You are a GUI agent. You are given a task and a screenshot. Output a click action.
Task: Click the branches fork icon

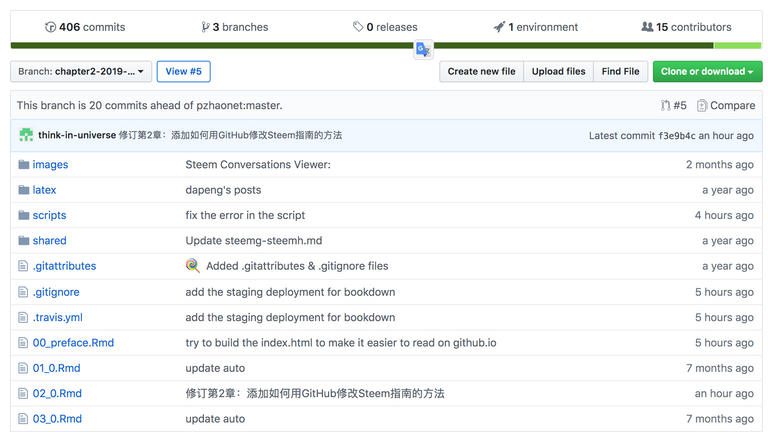pos(205,27)
